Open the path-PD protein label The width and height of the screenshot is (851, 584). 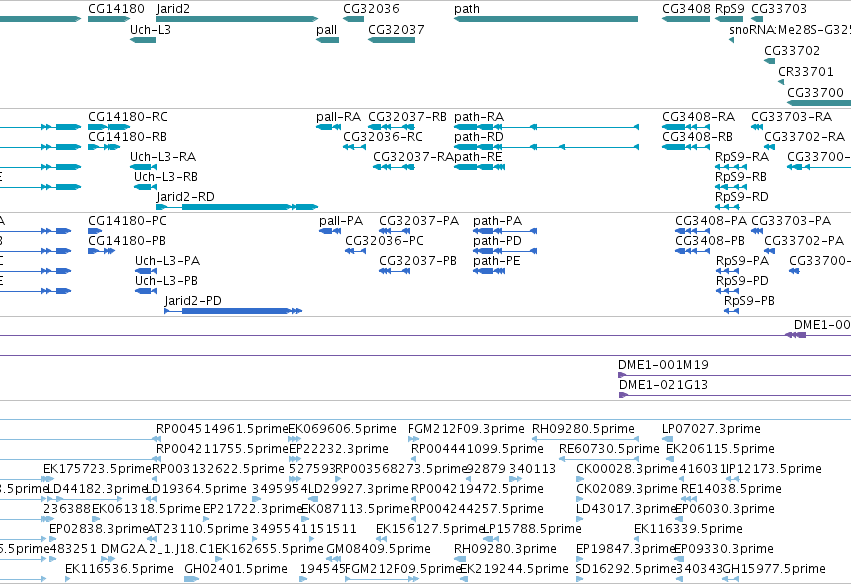(x=497, y=241)
